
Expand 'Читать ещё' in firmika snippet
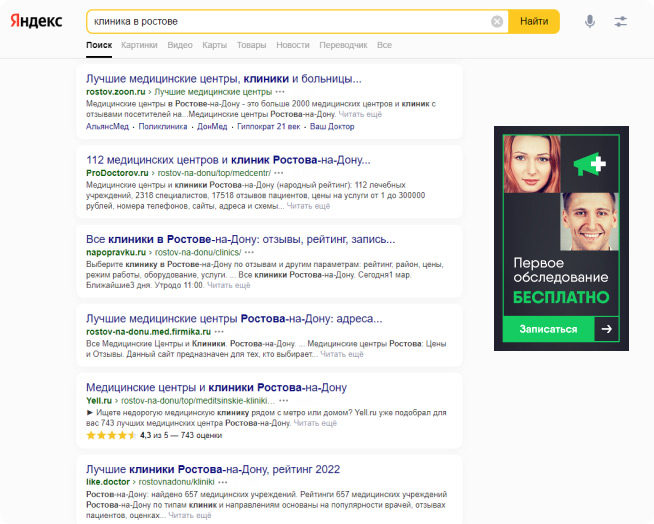click(342, 354)
